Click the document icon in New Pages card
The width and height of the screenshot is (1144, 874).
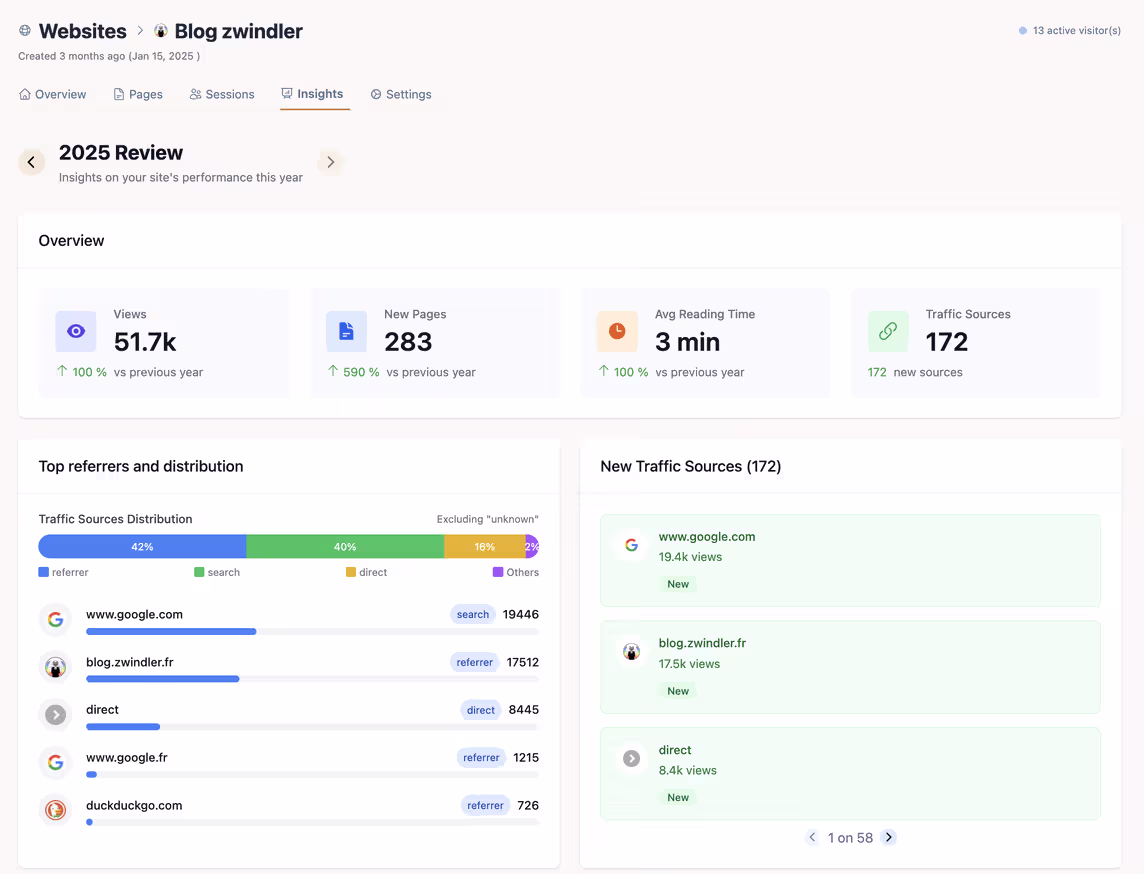coord(346,331)
